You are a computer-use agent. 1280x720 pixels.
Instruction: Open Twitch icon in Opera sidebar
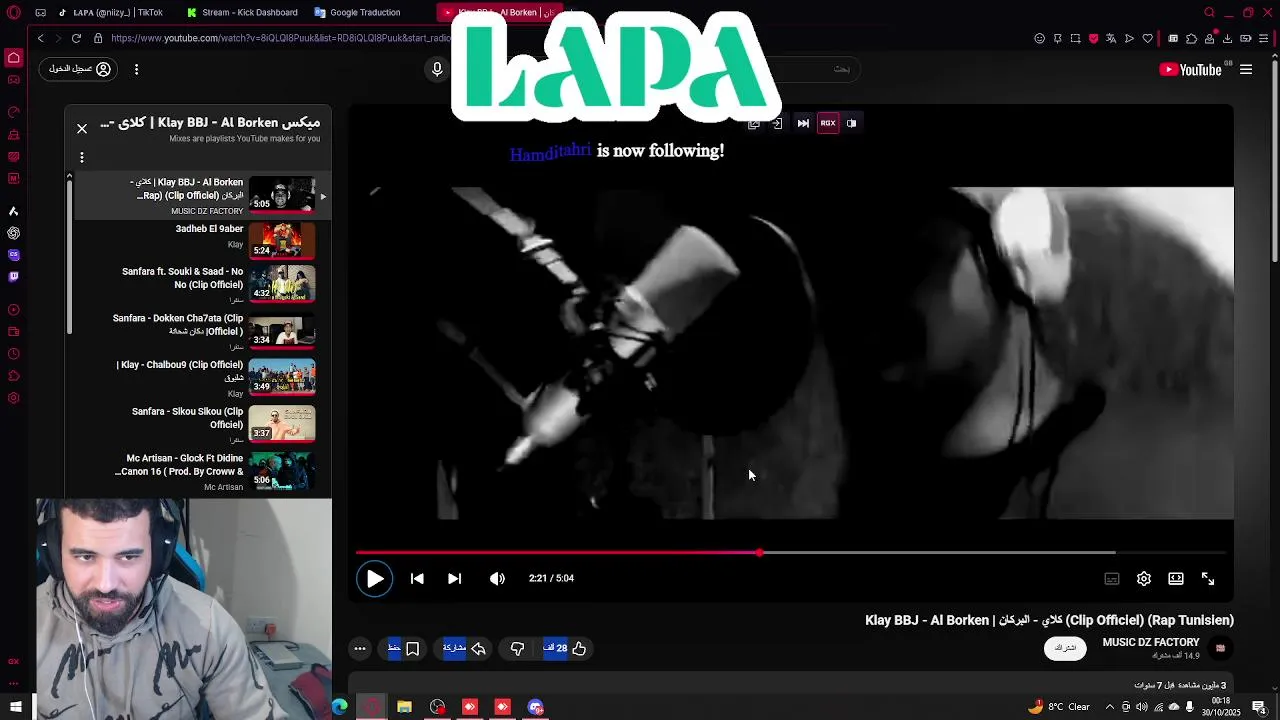(x=13, y=276)
